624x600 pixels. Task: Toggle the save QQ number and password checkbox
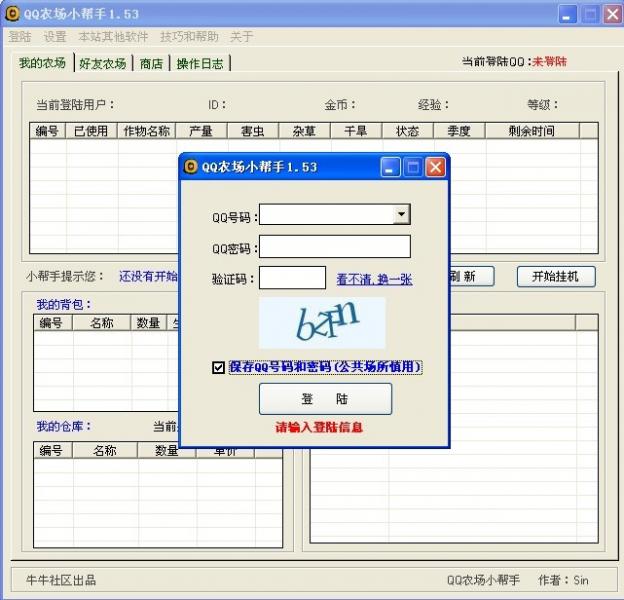(x=218, y=367)
